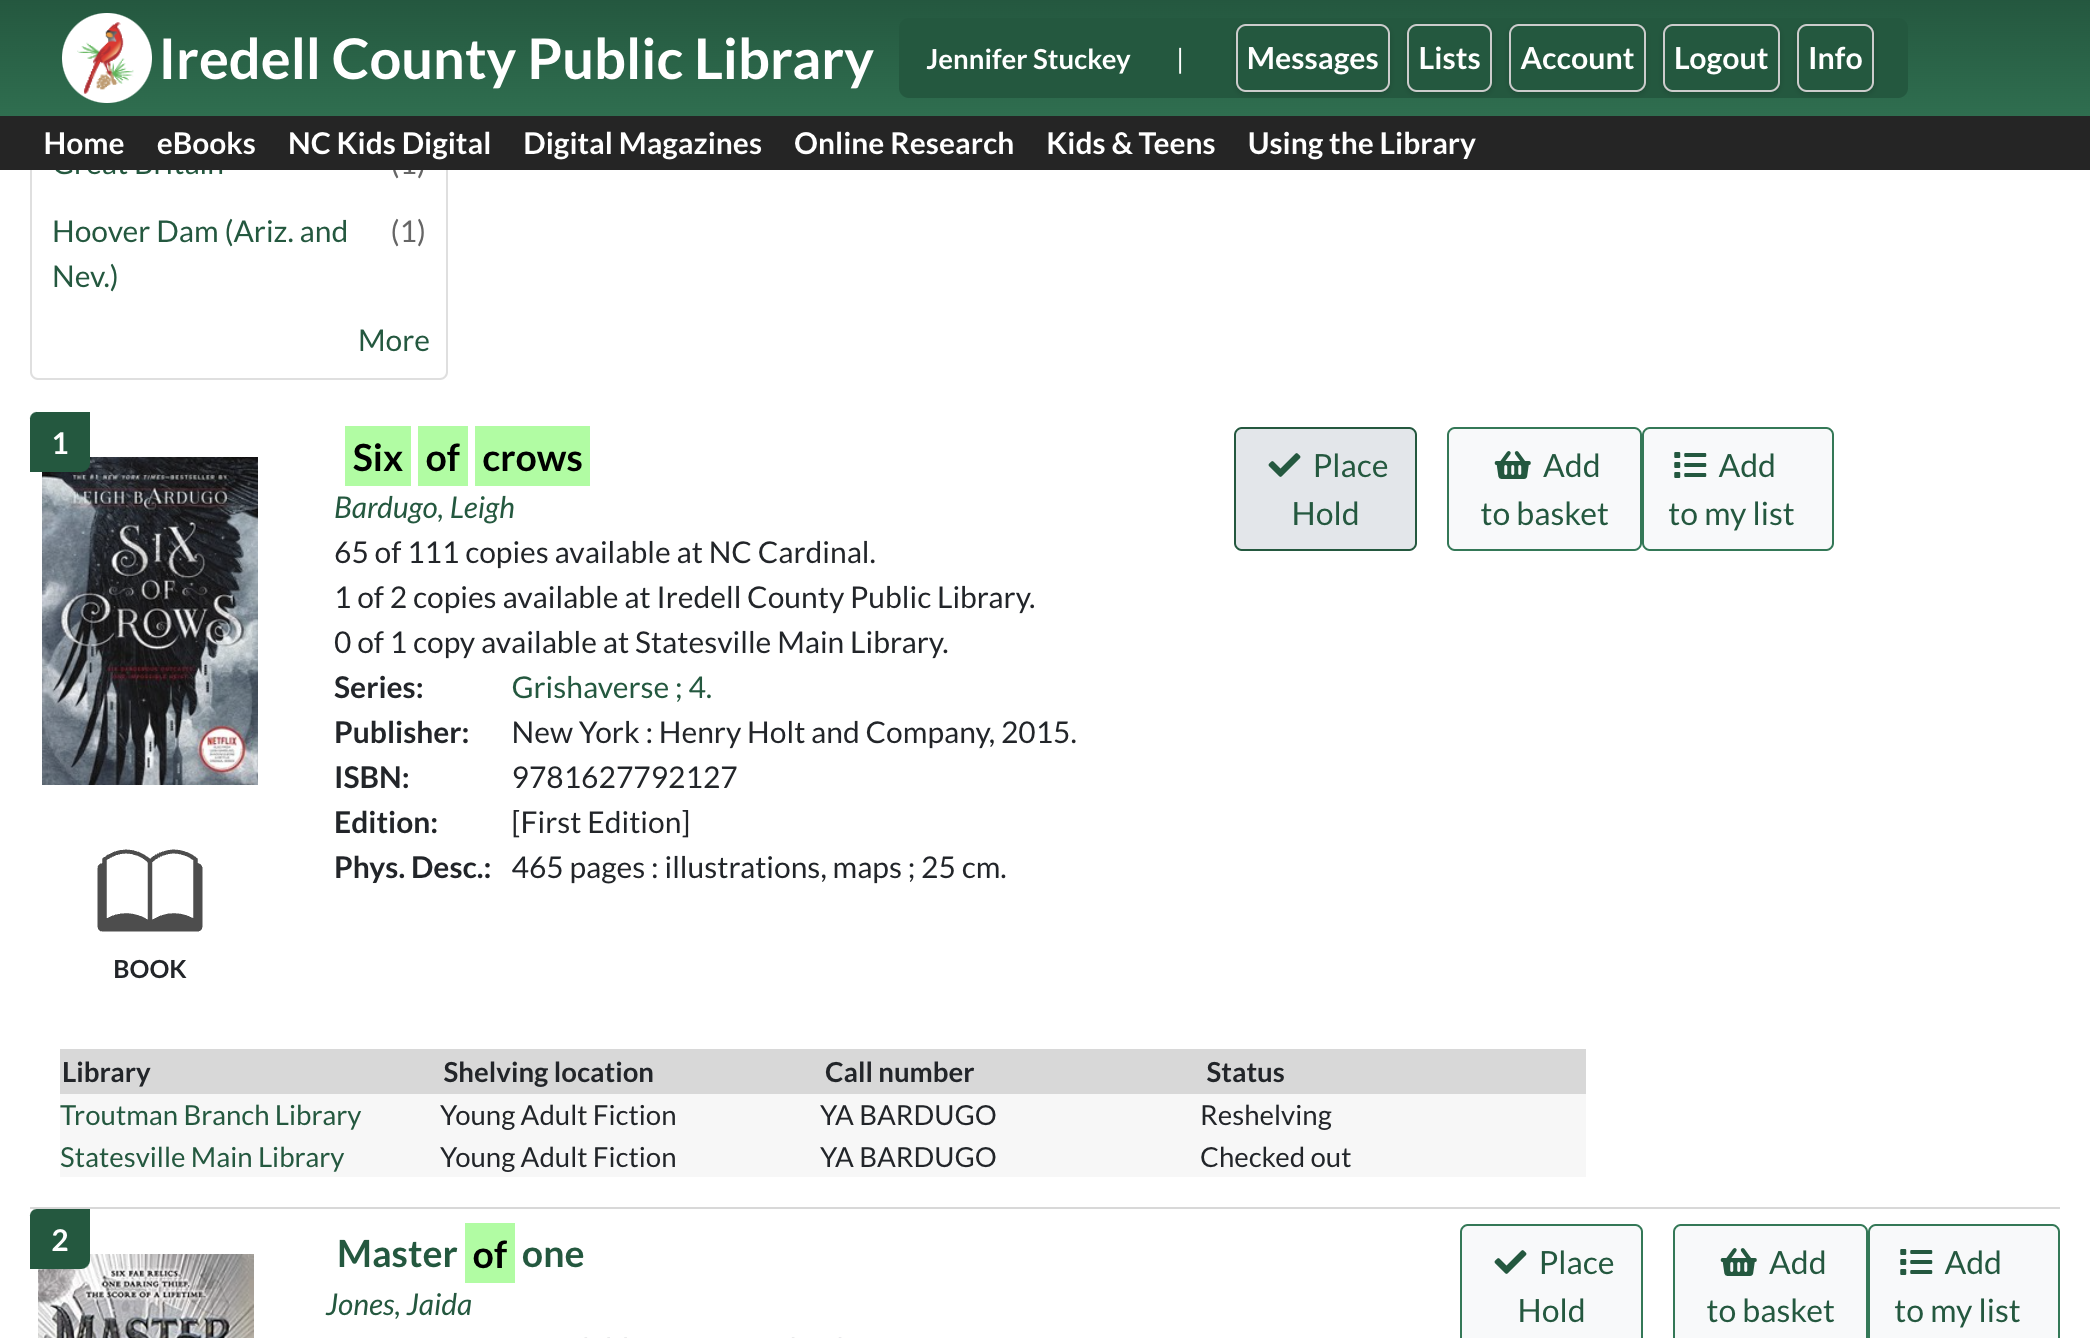The image size is (2090, 1338).
Task: Click ISBN value 9781627792127
Action: tap(624, 777)
